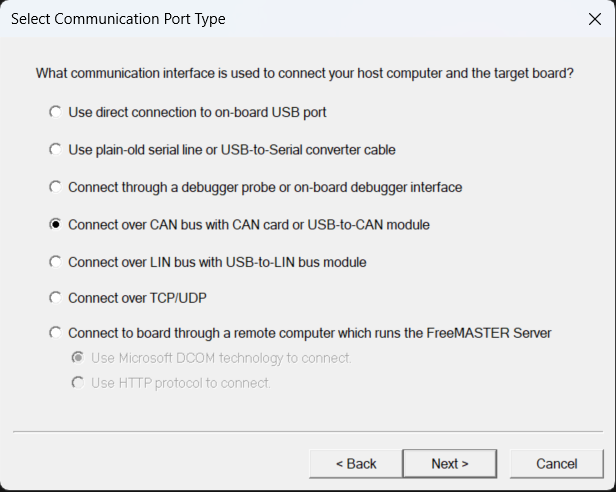616x492 pixels.
Task: Close the Select Communication Port Type dialog
Action: 595,19
